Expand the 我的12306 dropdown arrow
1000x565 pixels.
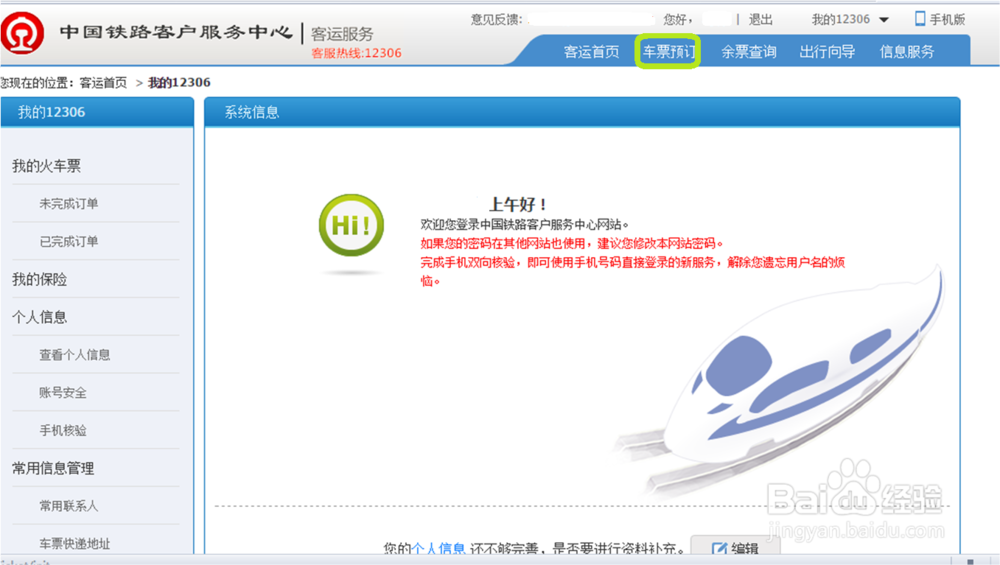pyautogui.click(x=884, y=20)
